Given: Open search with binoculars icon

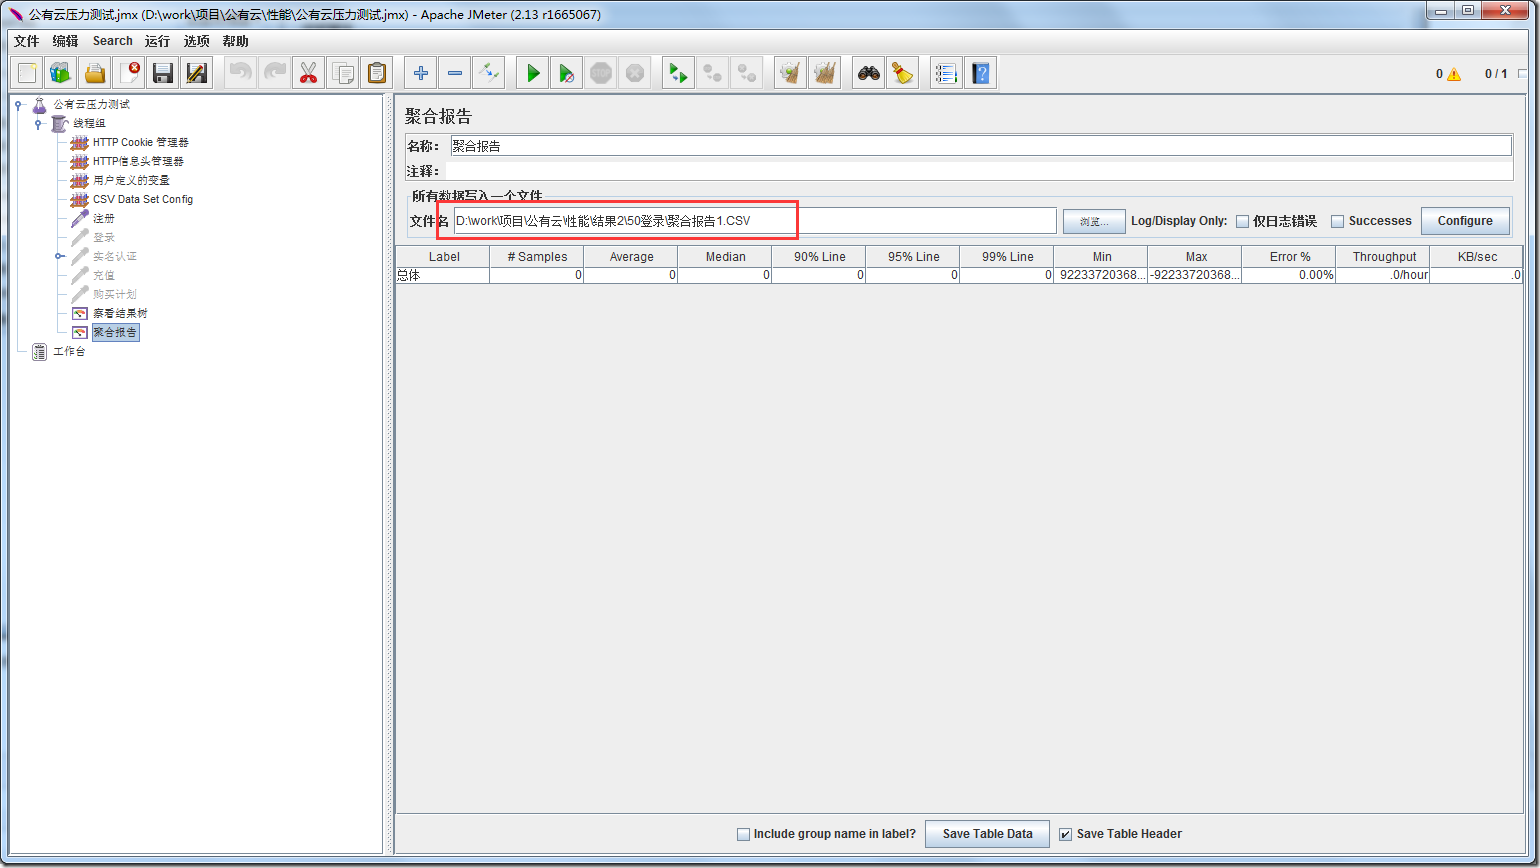Looking at the screenshot, I should (869, 73).
